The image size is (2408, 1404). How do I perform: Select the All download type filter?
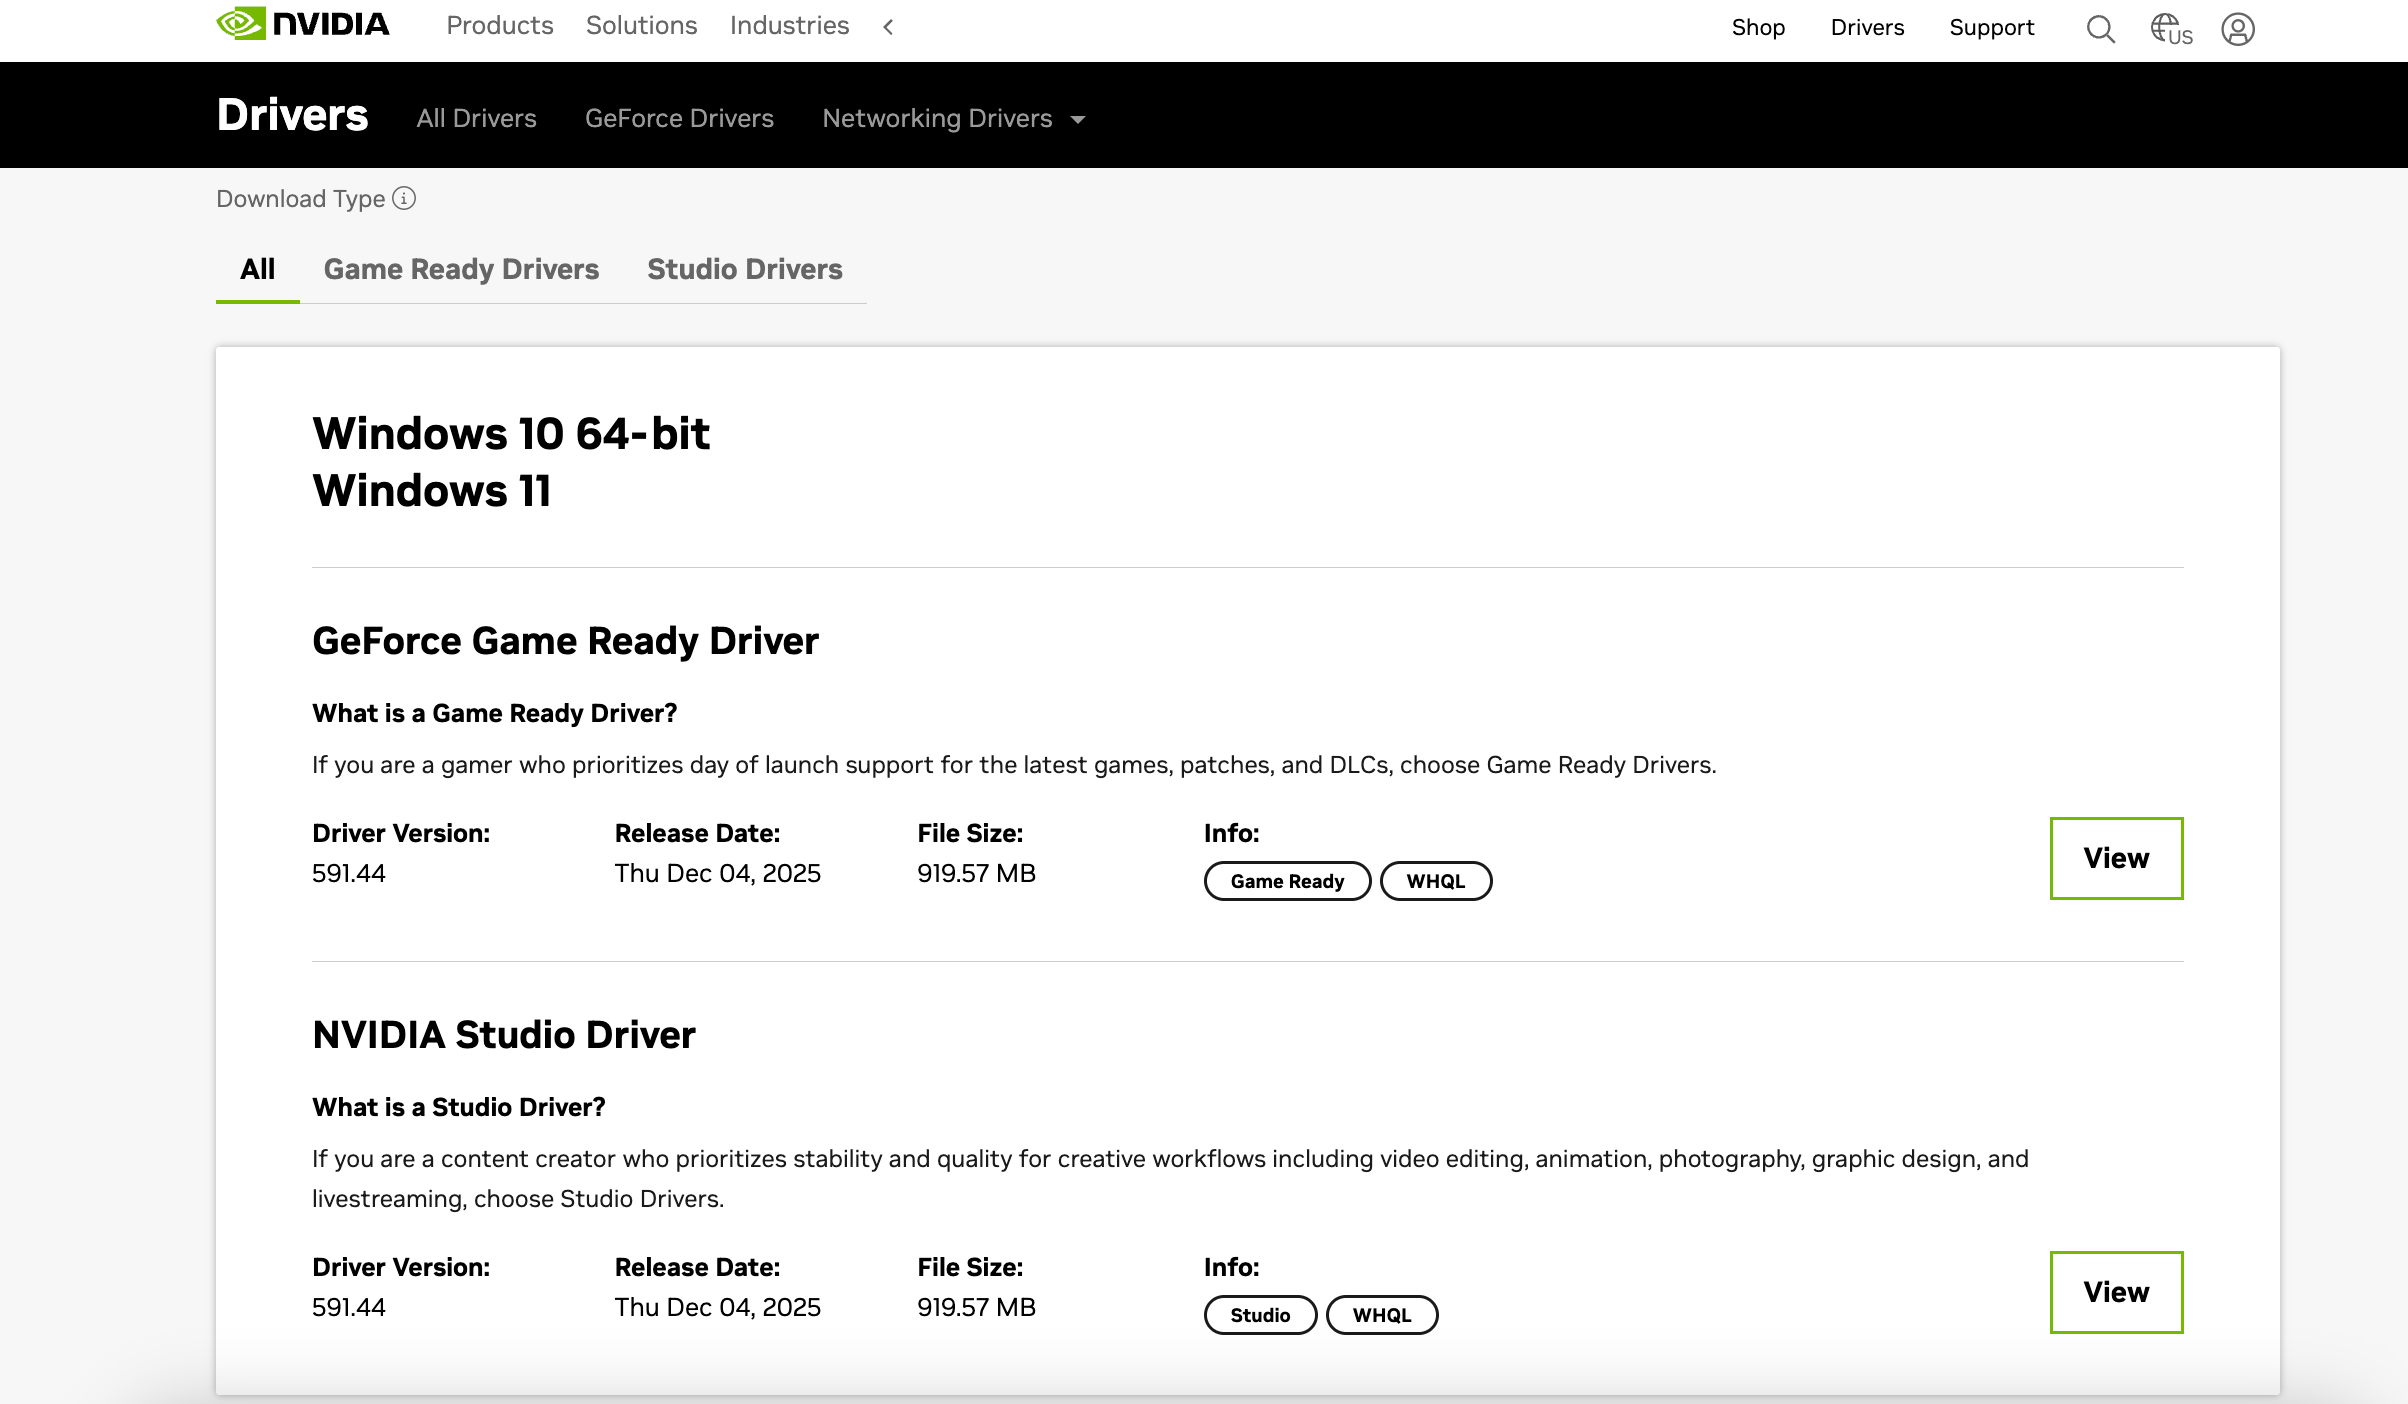257,269
